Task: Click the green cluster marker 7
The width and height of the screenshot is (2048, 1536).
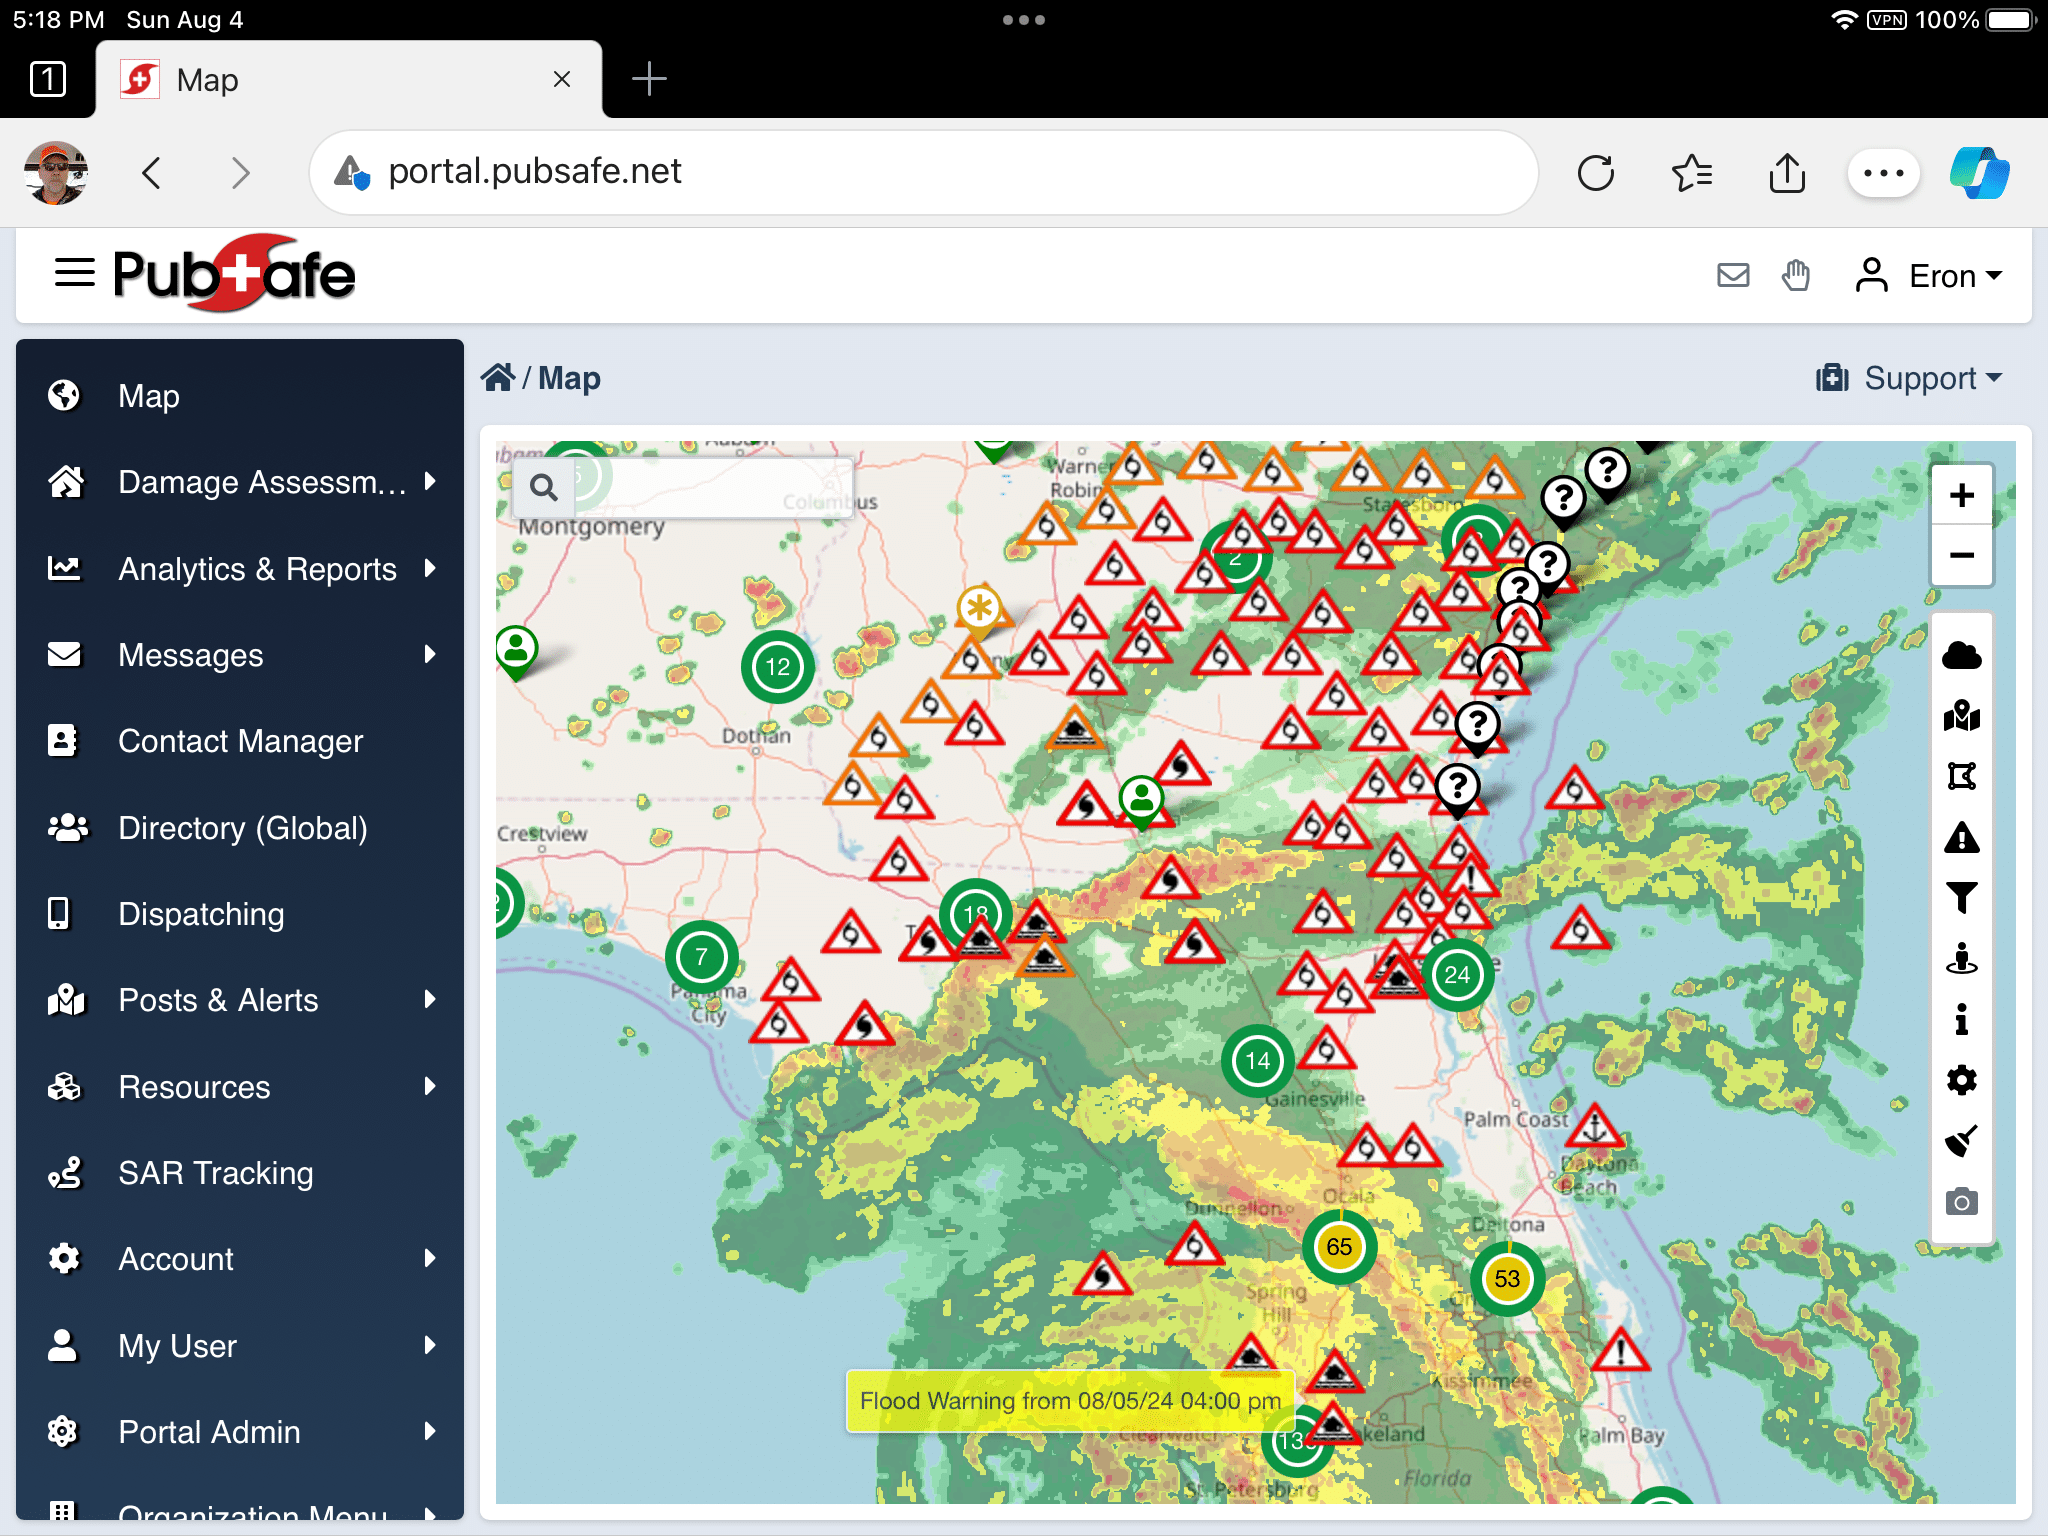Action: [702, 957]
